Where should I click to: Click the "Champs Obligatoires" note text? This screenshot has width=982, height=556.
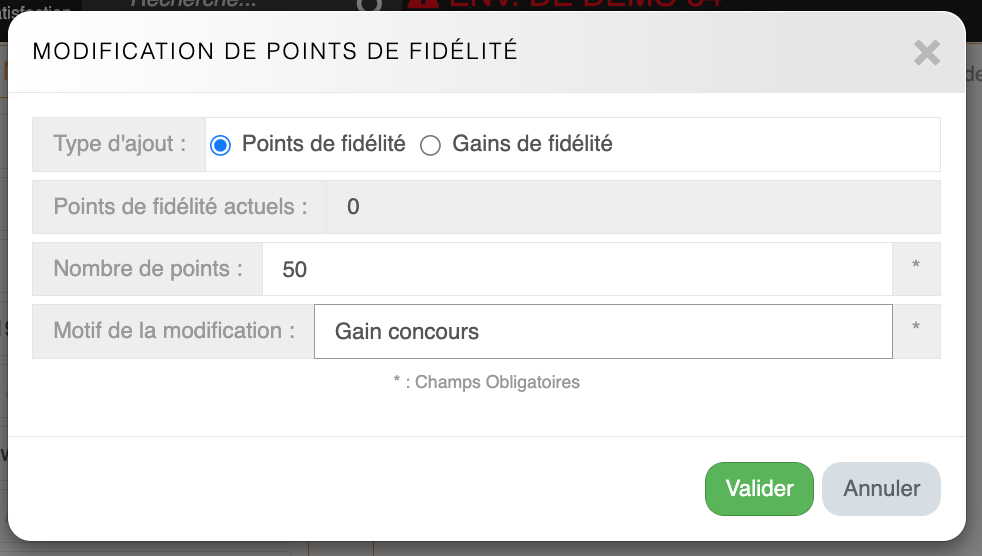tap(496, 382)
